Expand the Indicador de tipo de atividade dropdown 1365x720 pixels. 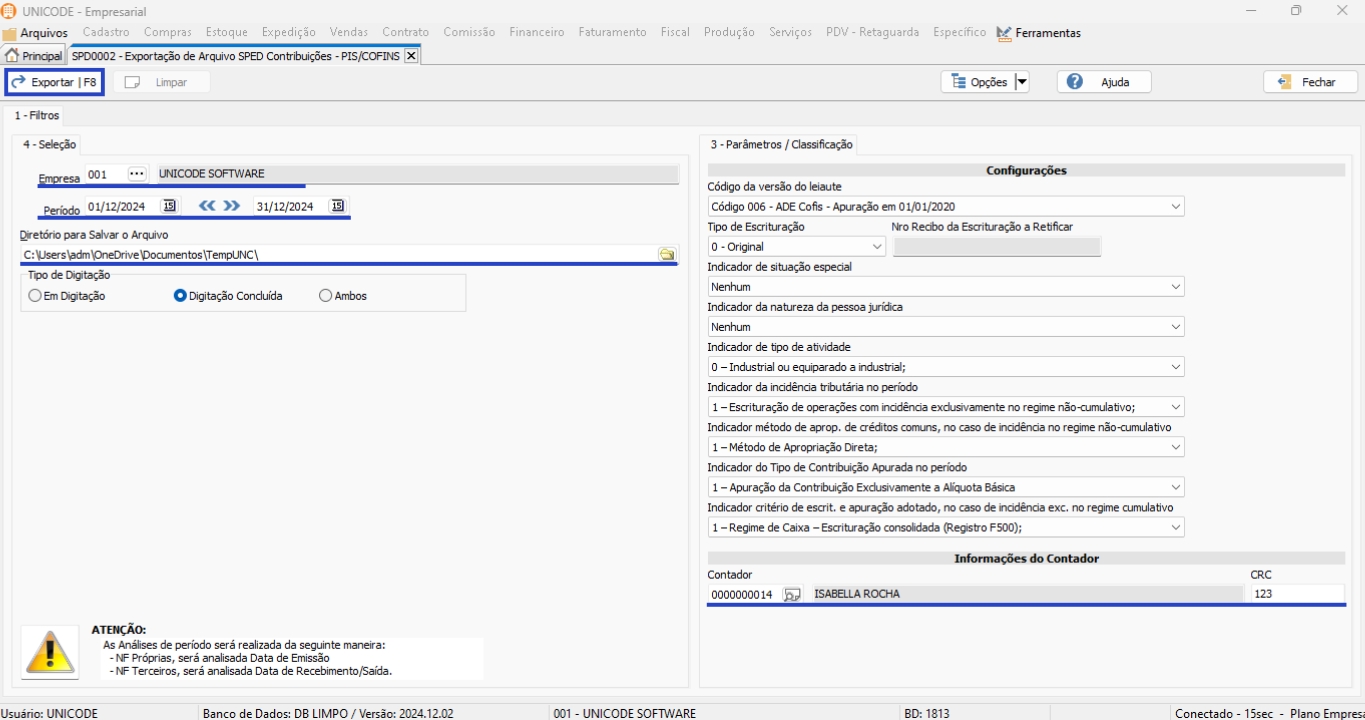[x=1175, y=367]
